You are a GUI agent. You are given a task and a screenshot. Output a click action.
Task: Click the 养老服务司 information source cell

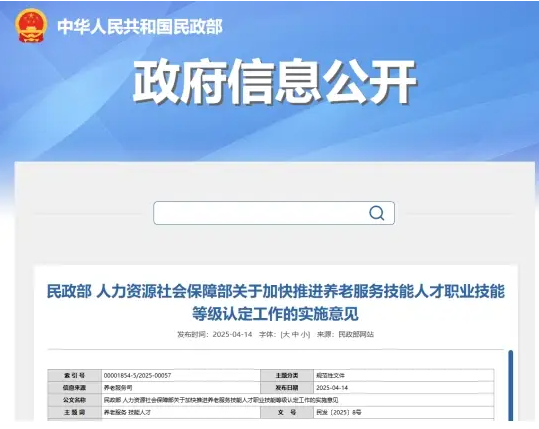point(181,388)
